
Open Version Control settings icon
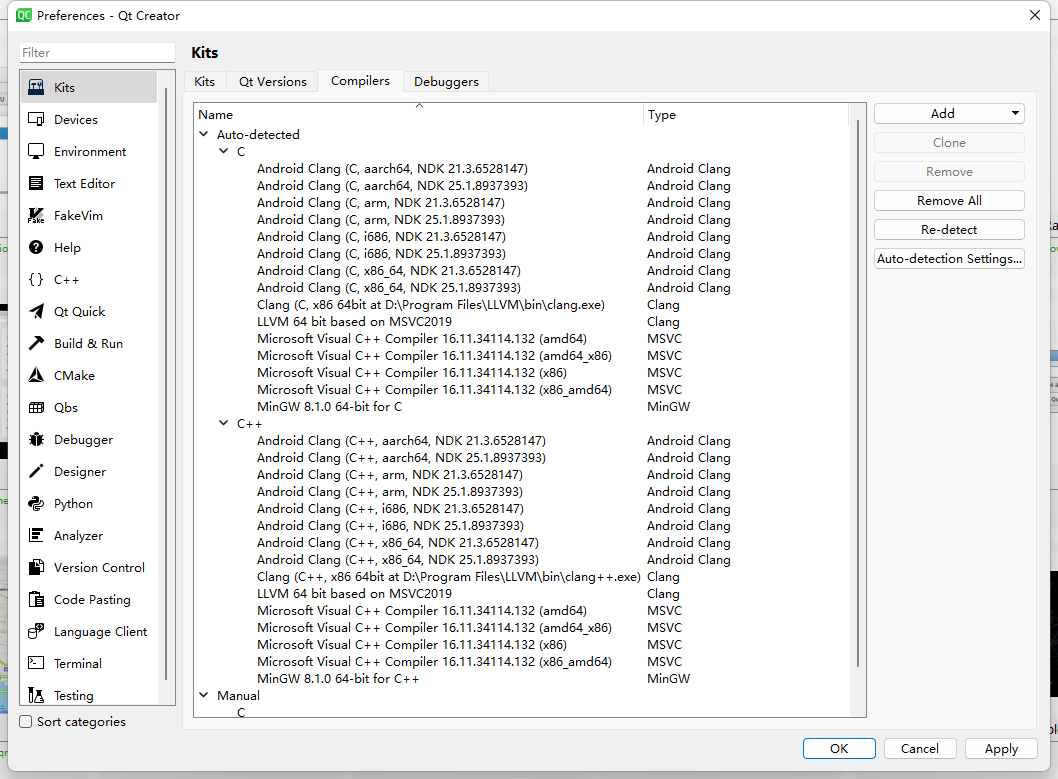click(x=36, y=567)
